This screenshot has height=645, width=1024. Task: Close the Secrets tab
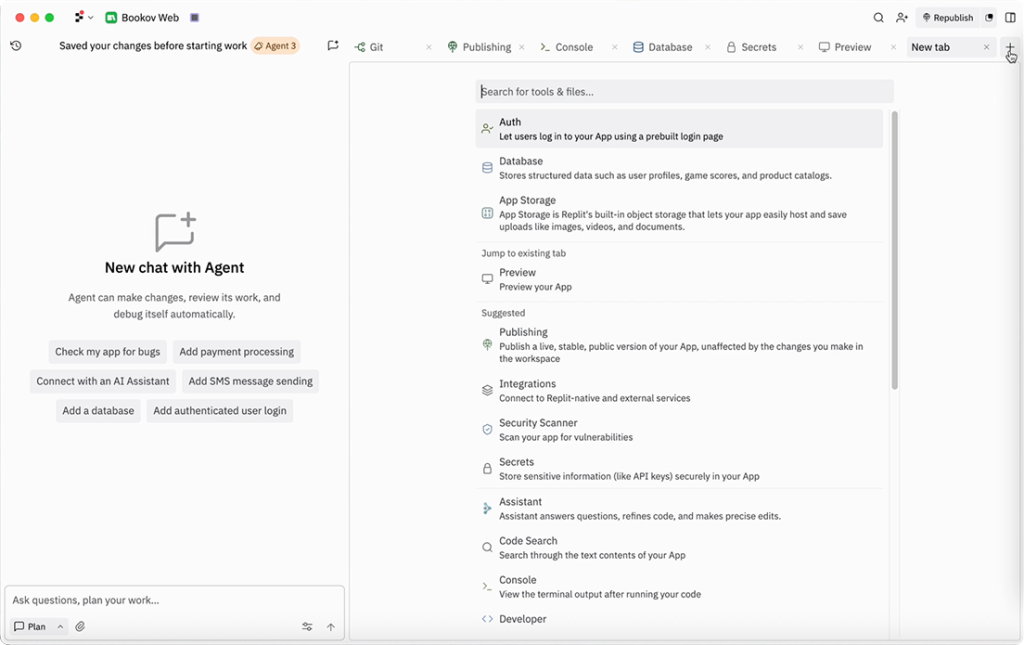tap(800, 47)
